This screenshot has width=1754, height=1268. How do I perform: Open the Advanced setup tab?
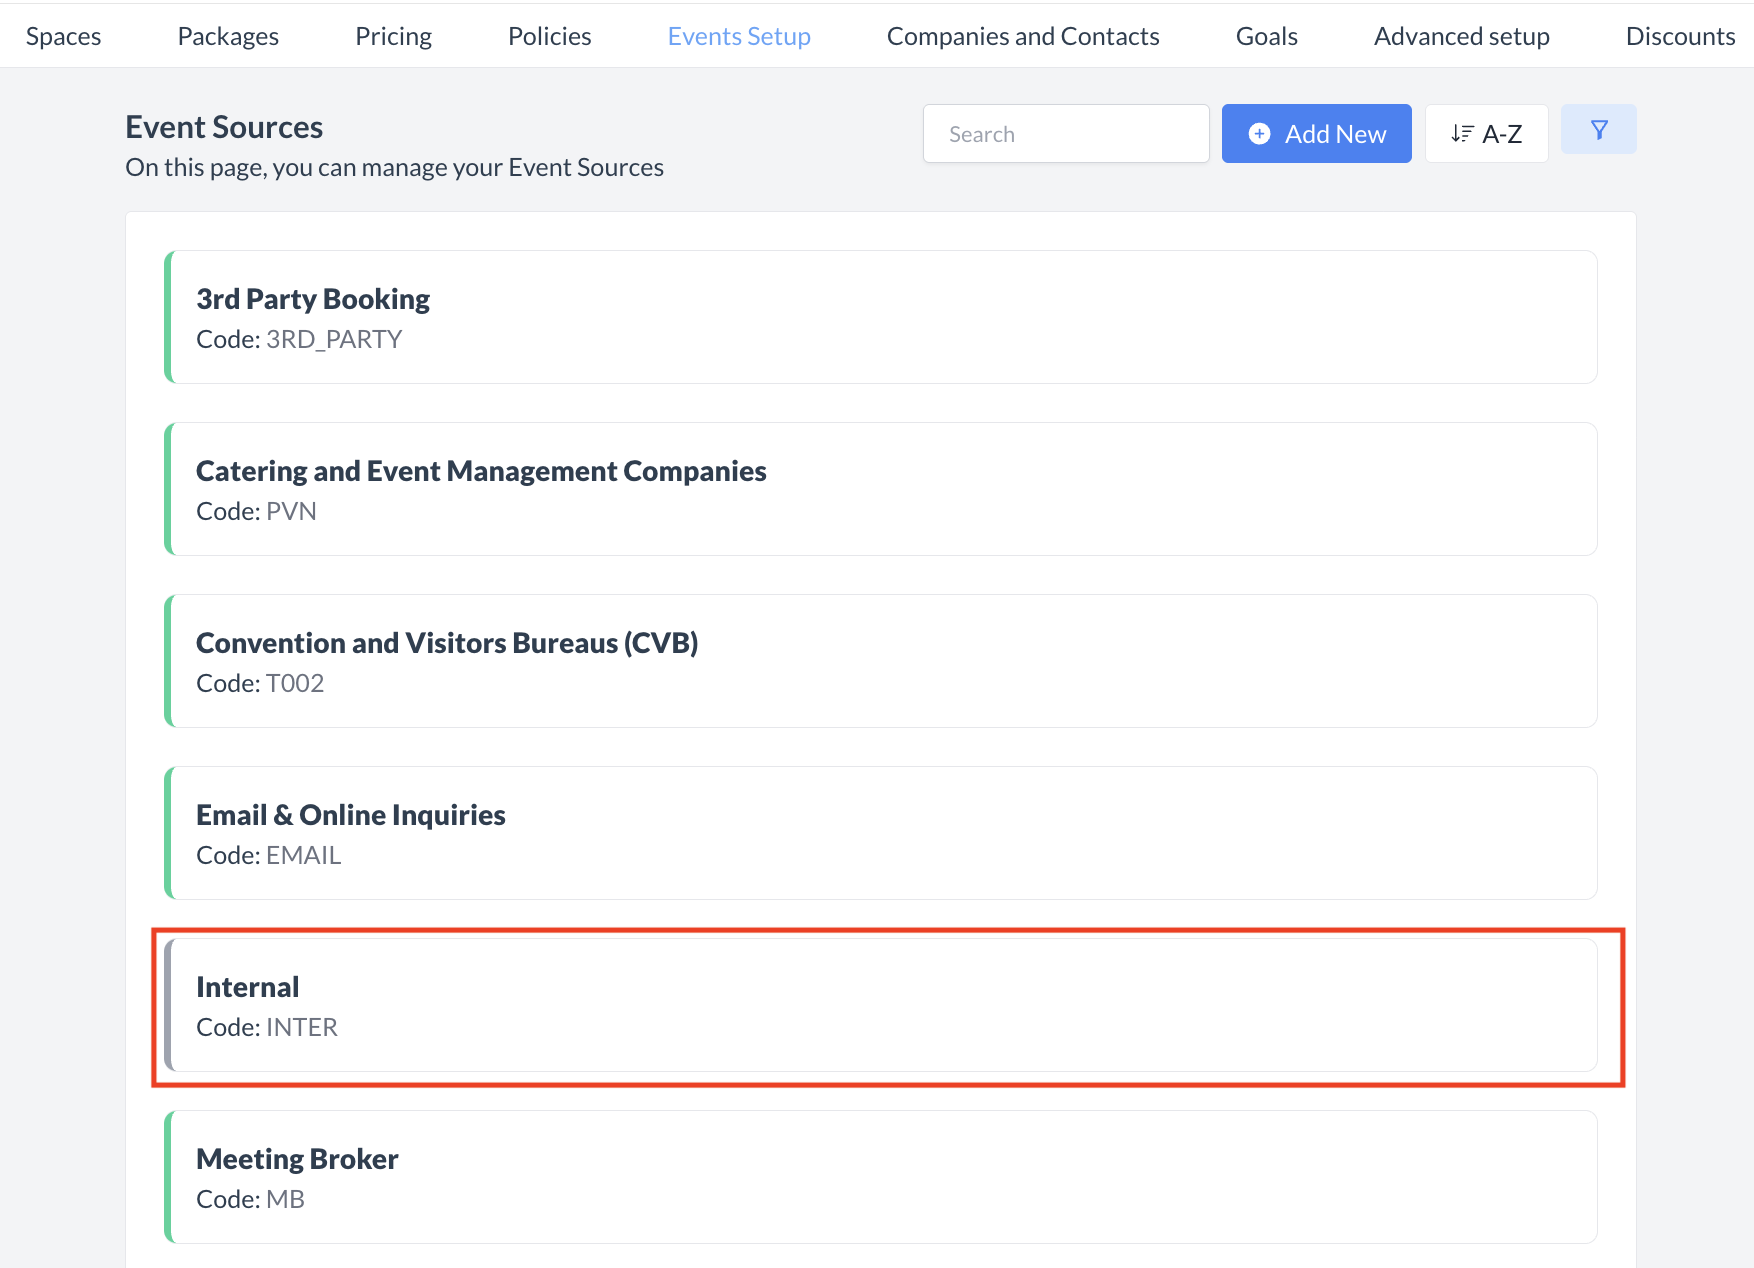tap(1461, 36)
